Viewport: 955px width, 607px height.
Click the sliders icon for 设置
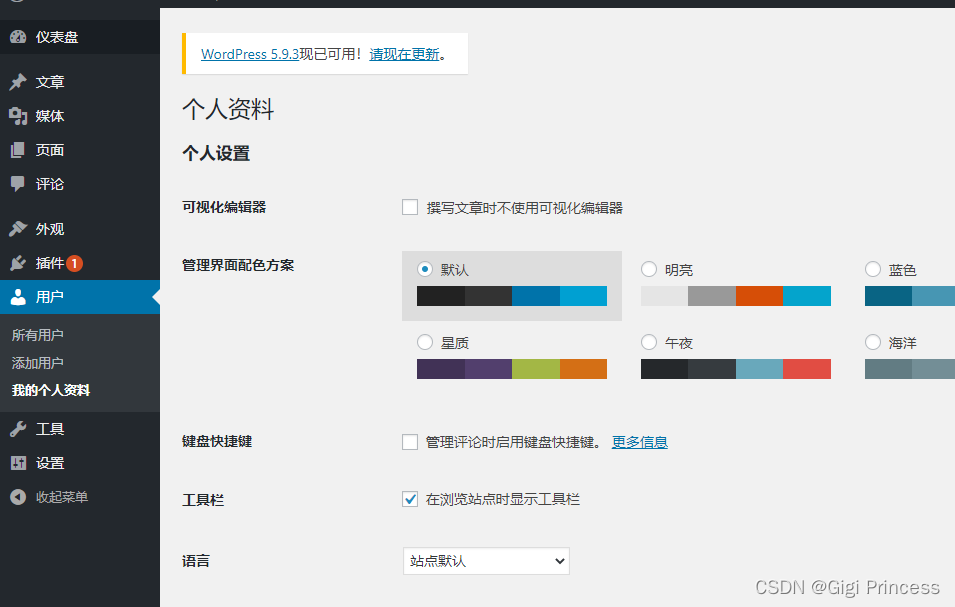pos(18,463)
